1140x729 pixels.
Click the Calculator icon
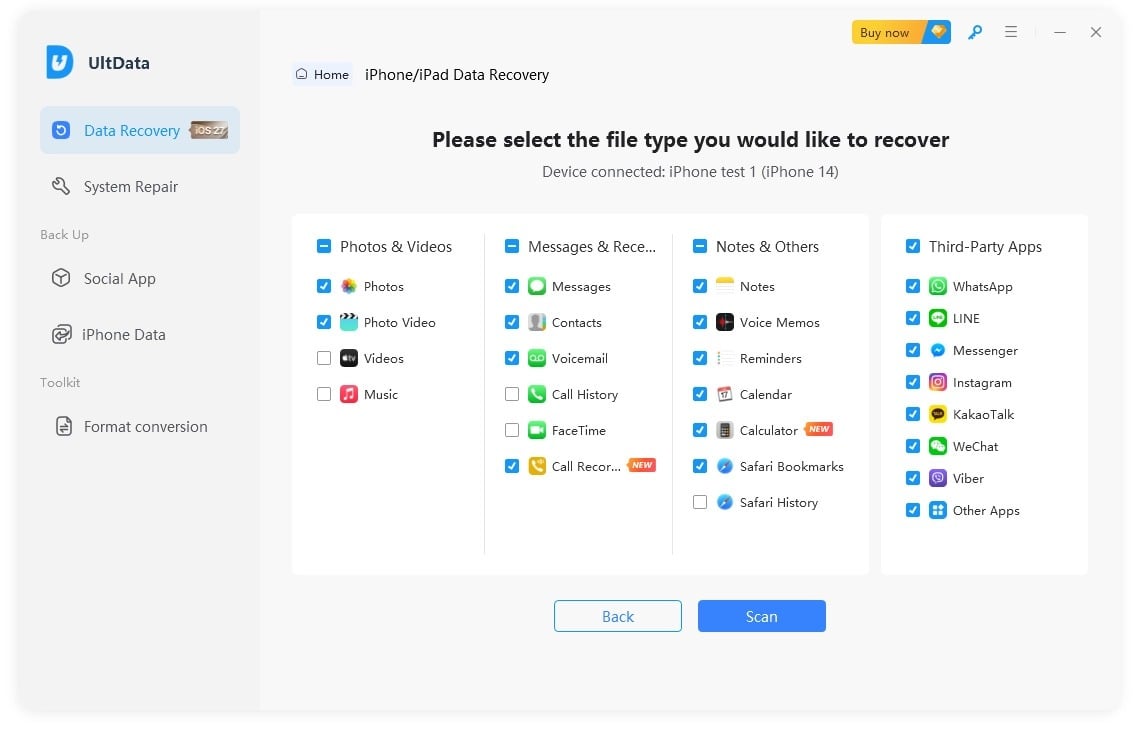pos(725,430)
